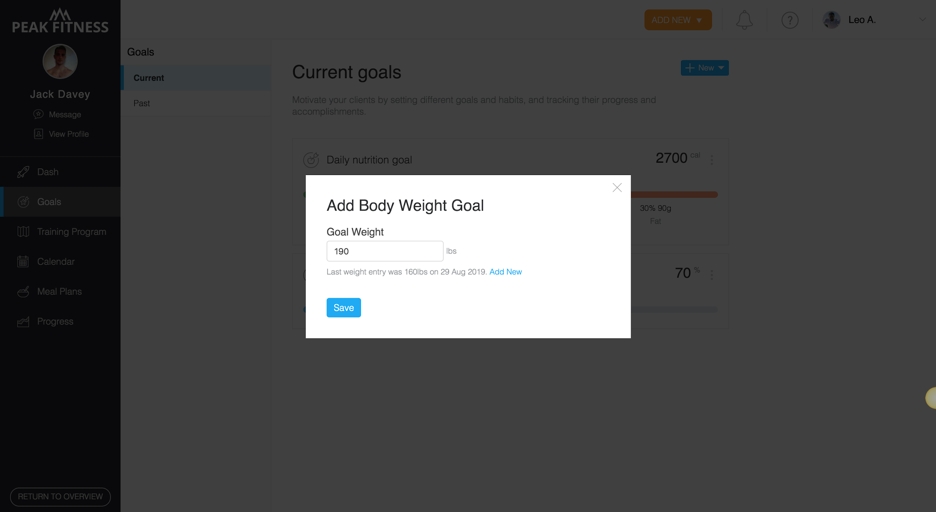Expand the ADD NEW dropdown
The height and width of the screenshot is (512, 936).
tap(678, 20)
